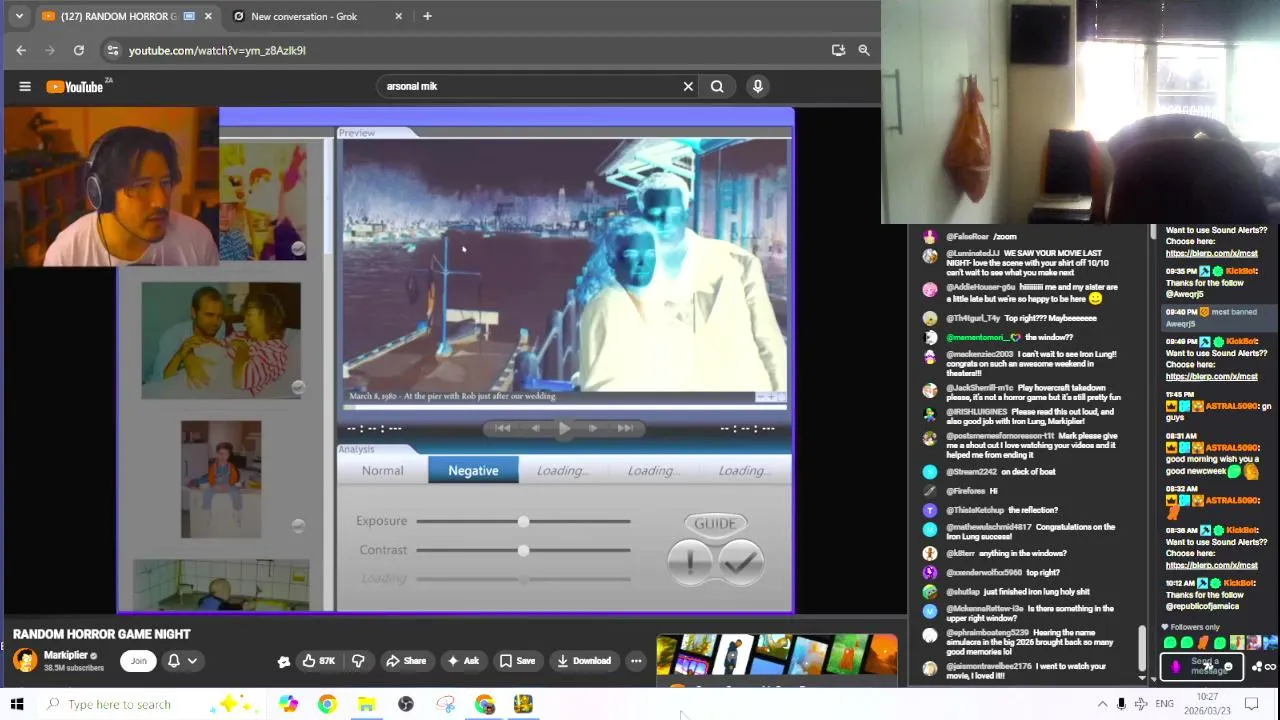This screenshot has height=720, width=1280.
Task: Click the browser forward arrow
Action: [x=50, y=50]
